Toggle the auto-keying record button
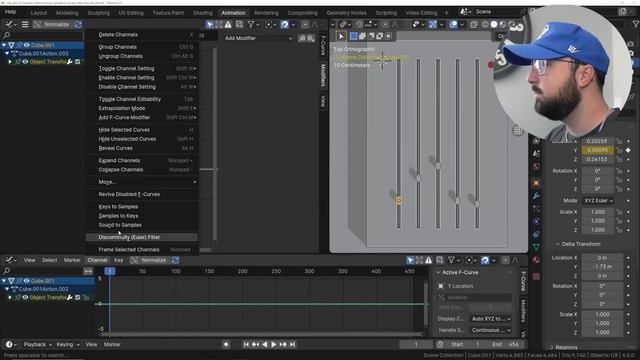 226,344
